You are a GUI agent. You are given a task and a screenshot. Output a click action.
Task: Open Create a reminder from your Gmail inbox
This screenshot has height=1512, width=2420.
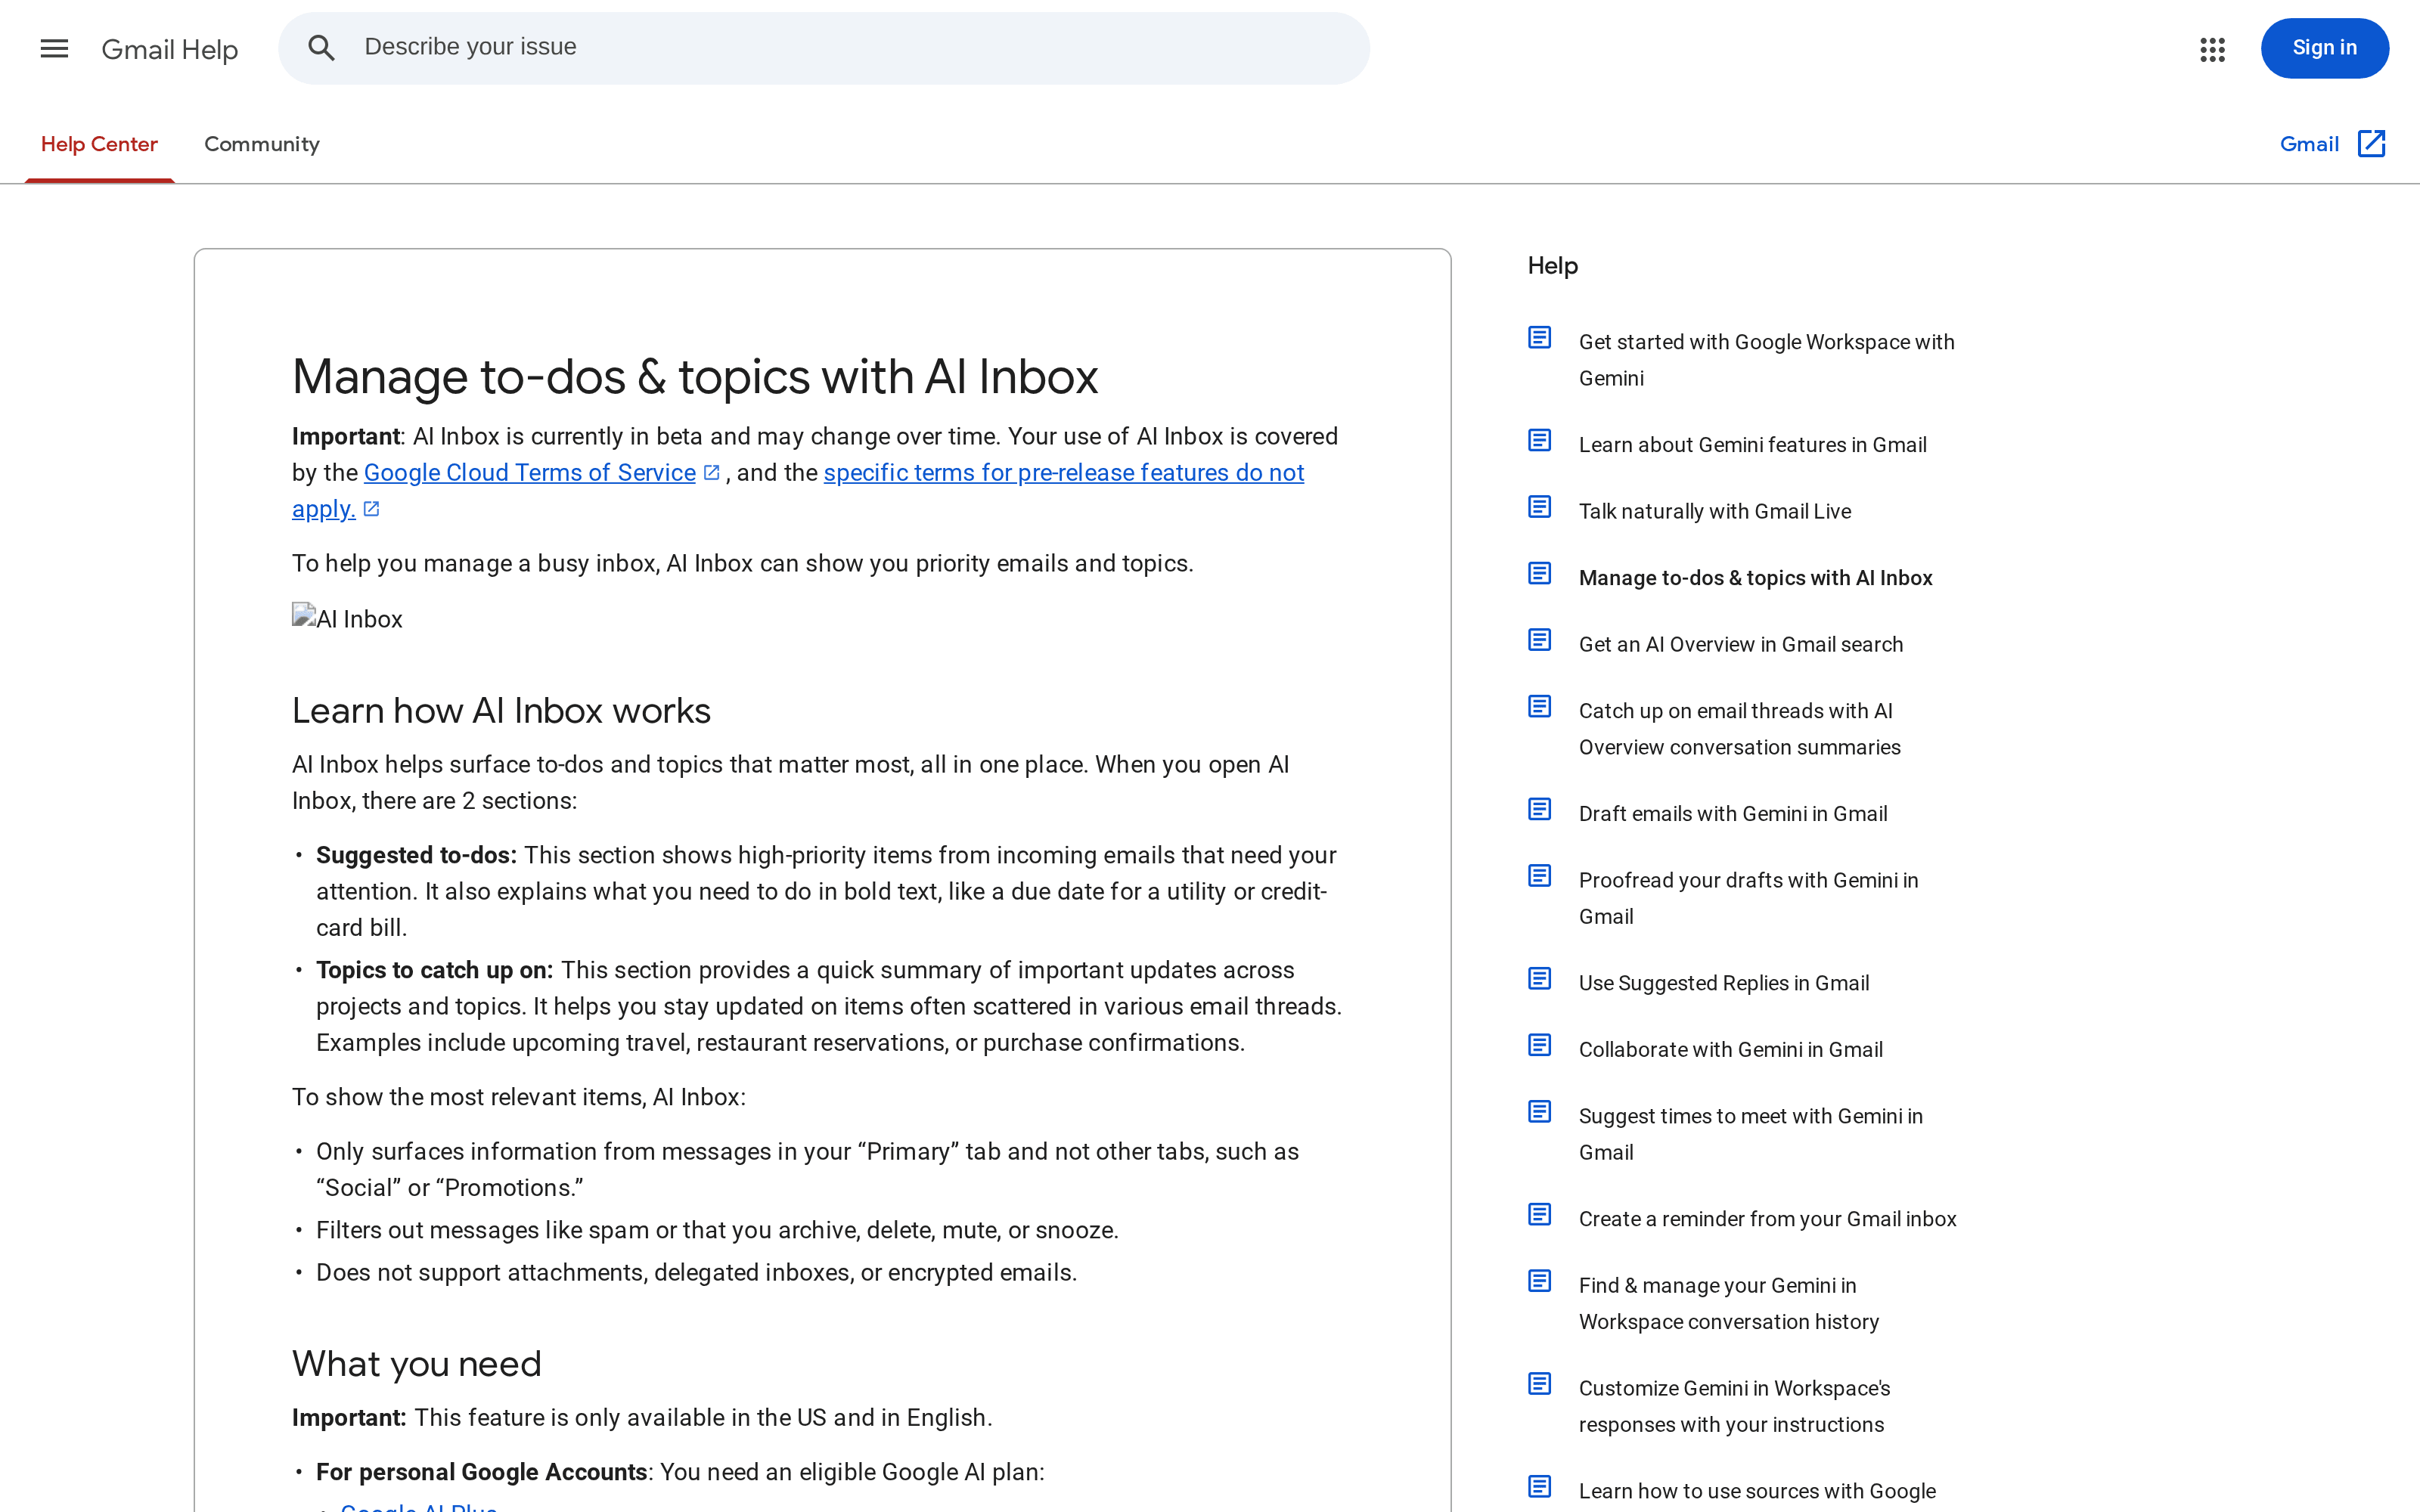click(1767, 1219)
